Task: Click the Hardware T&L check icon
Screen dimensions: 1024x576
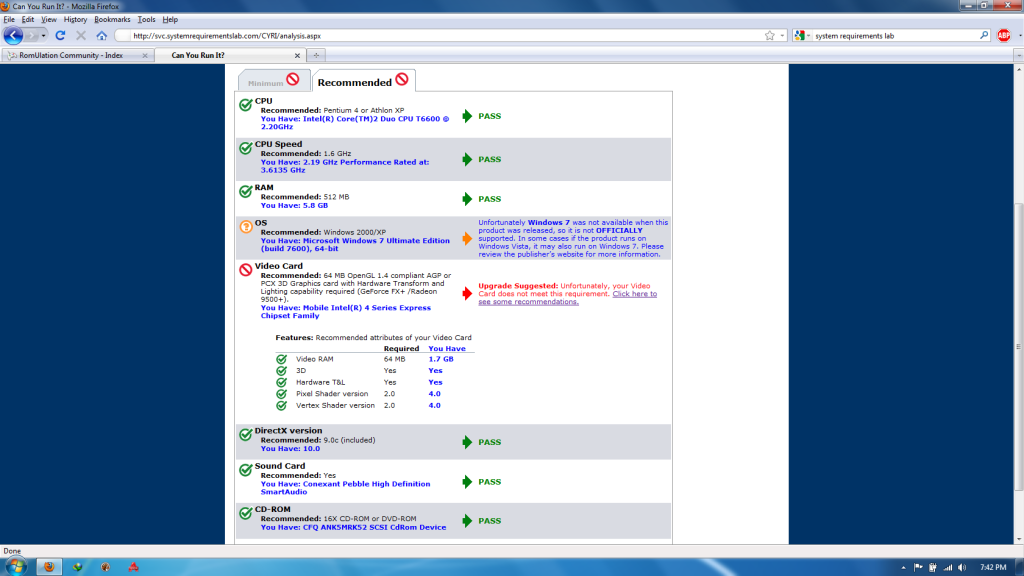Action: [x=281, y=382]
